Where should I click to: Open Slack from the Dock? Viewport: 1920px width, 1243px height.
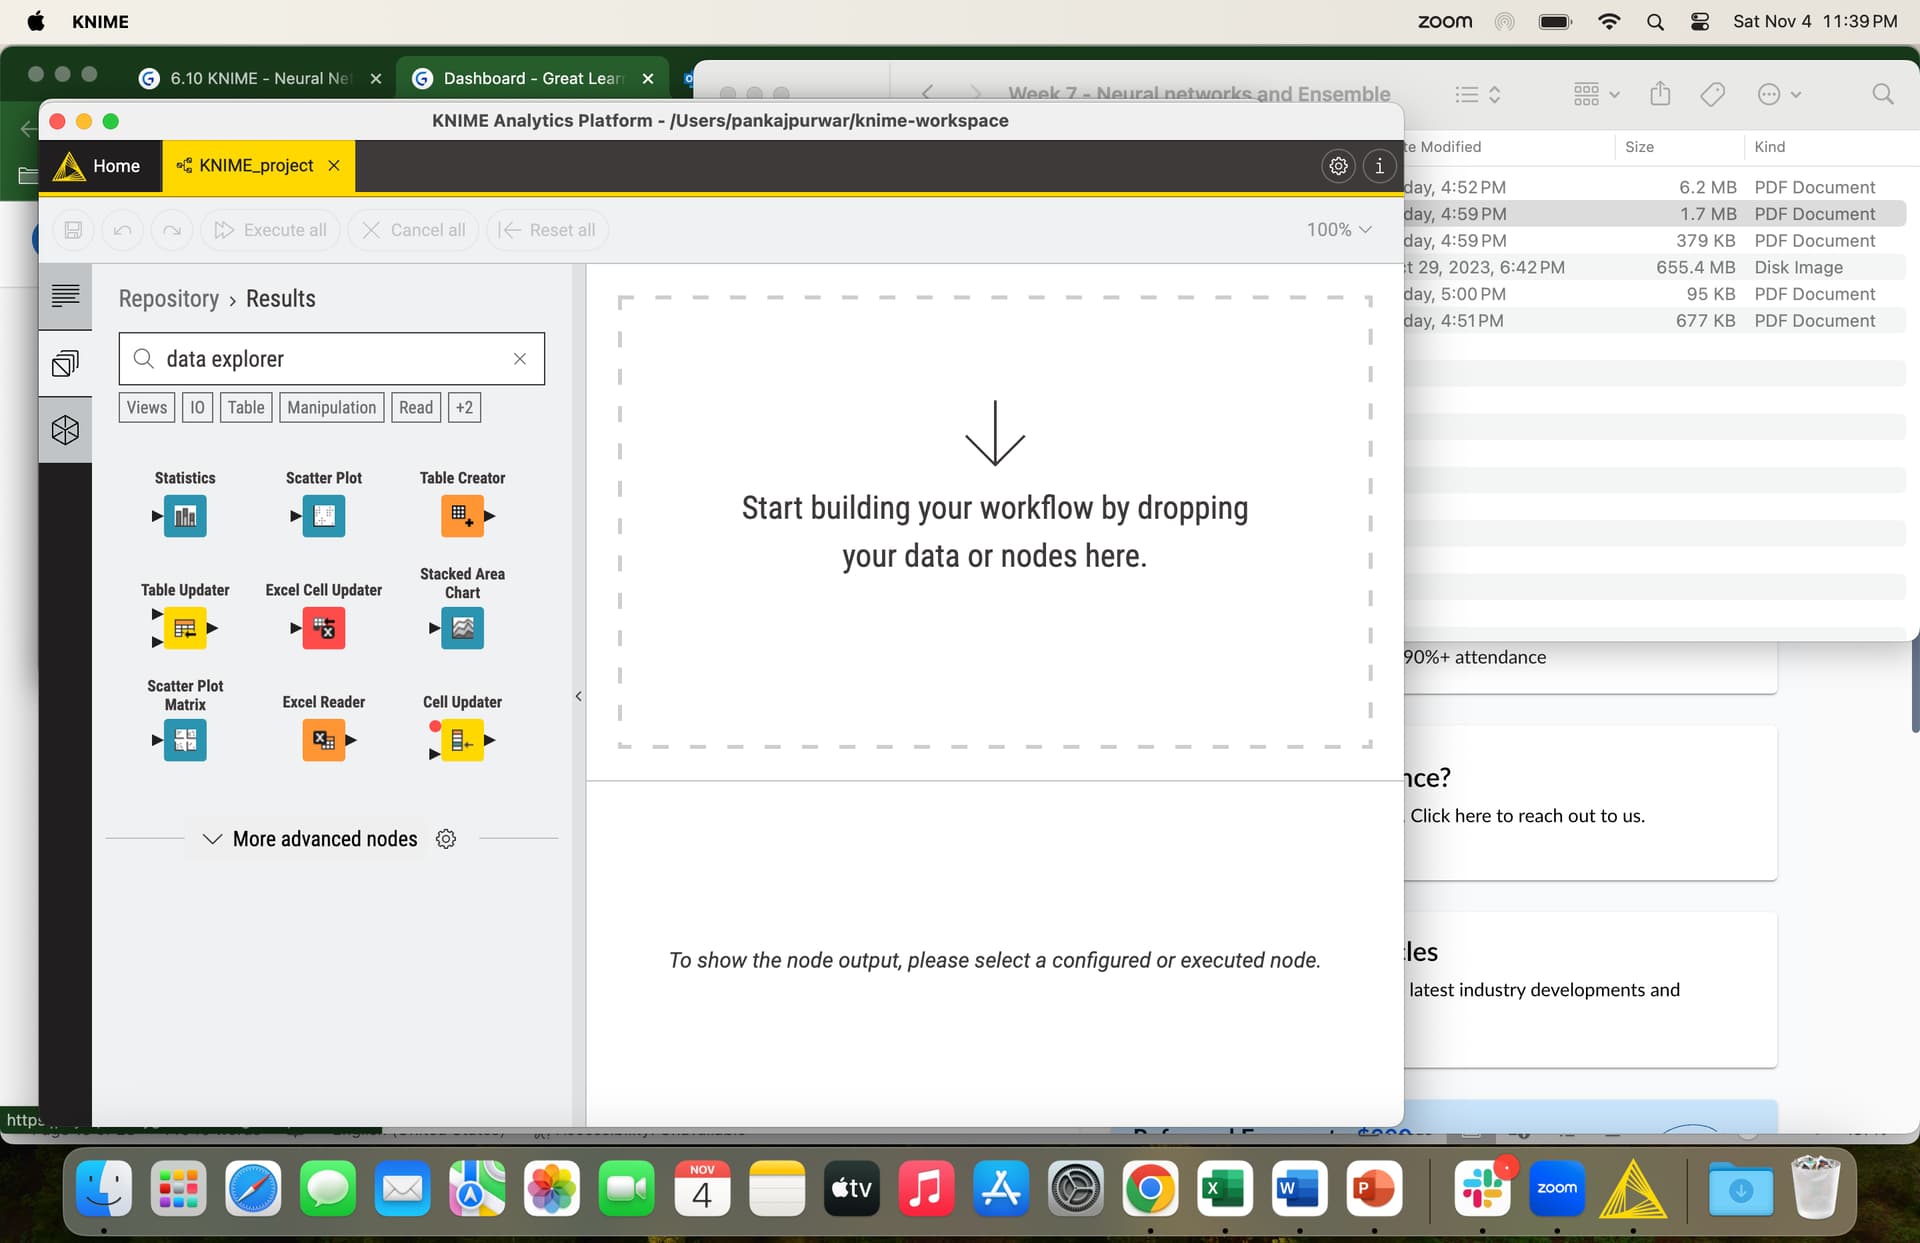coord(1482,1188)
